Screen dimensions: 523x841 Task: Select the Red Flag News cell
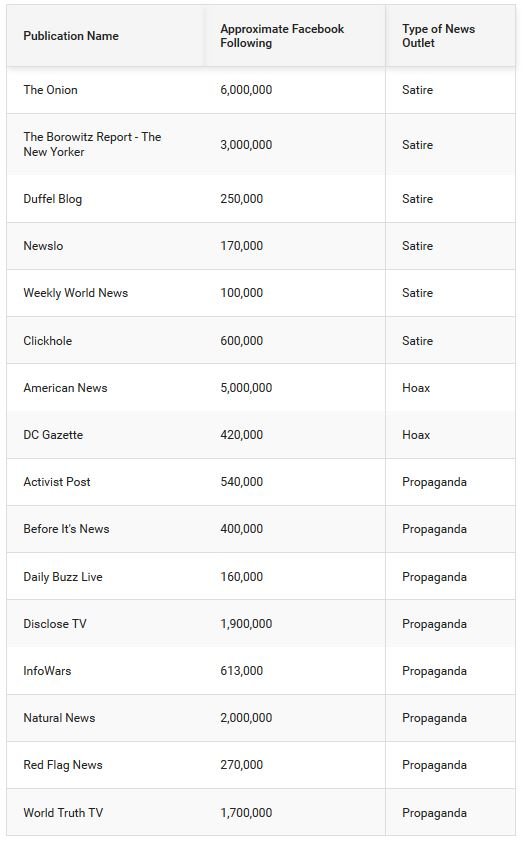(x=63, y=765)
